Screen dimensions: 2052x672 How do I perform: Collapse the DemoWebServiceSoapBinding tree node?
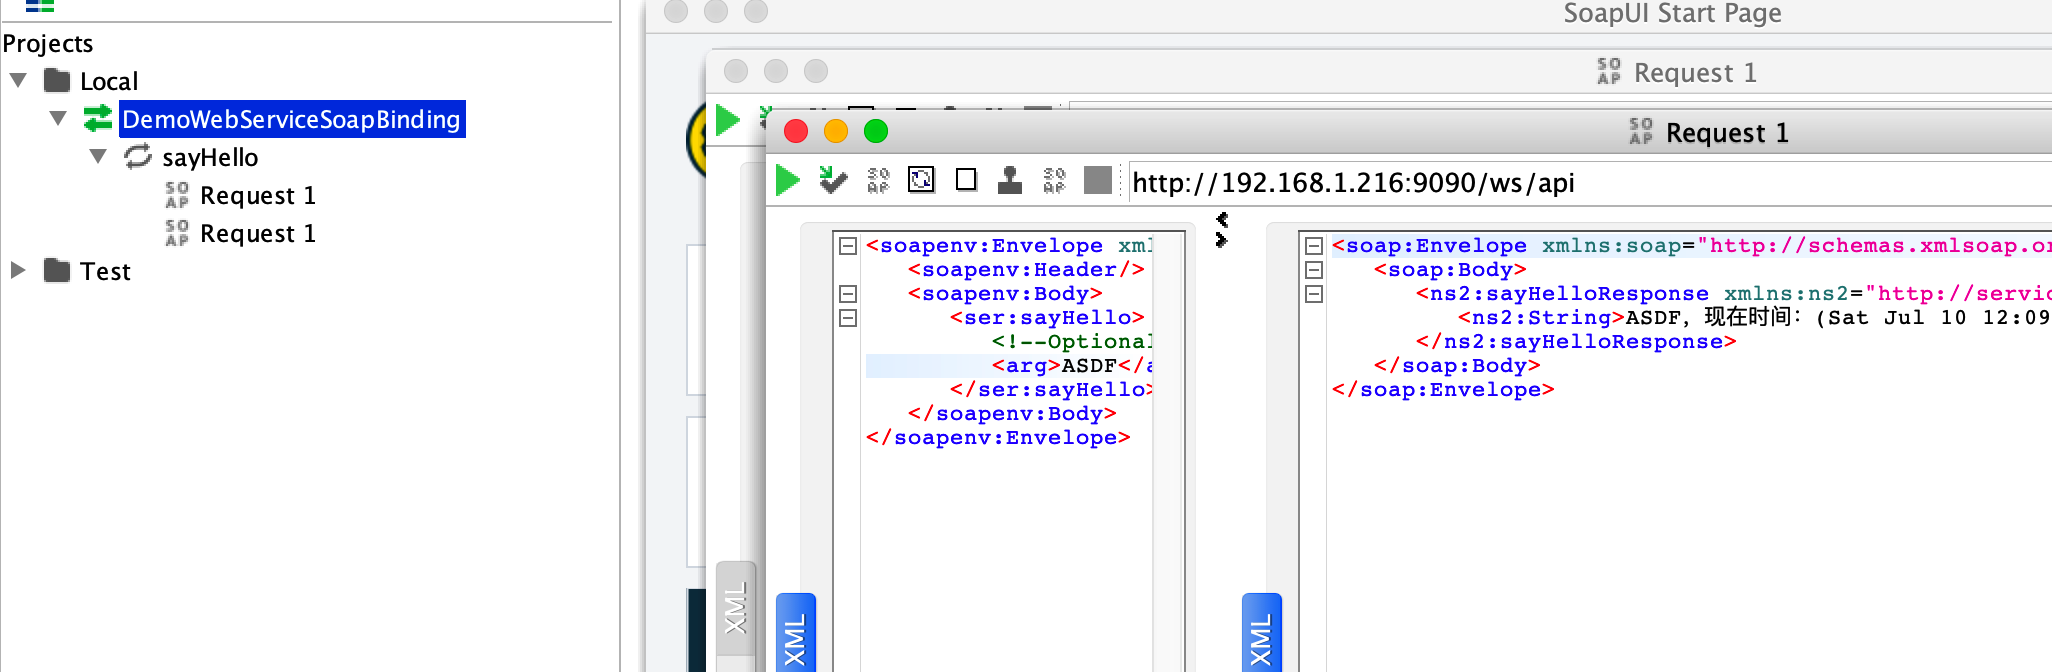58,118
